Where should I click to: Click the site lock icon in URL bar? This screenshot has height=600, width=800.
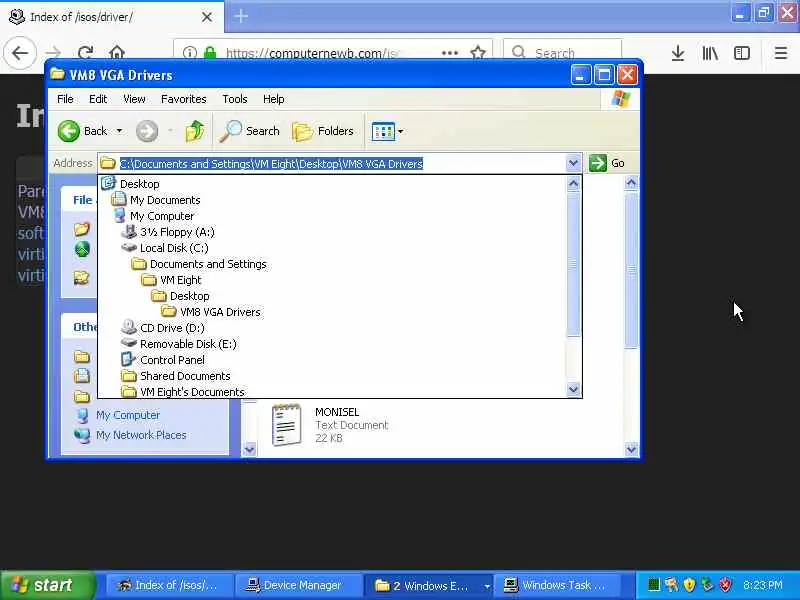[x=210, y=53]
